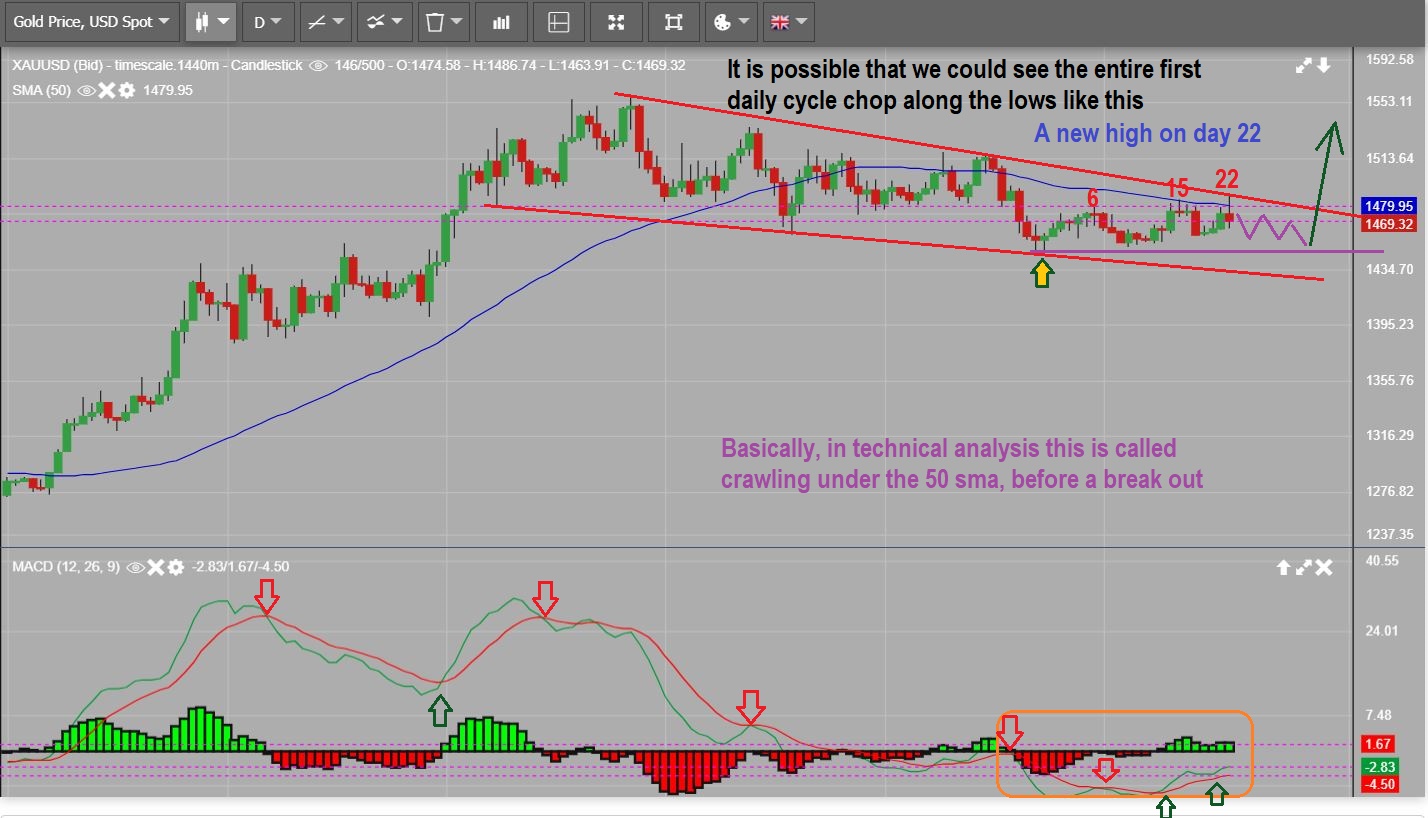1428x818 pixels.
Task: Click the blue 1479.95 SMA price axis tag
Action: (1390, 205)
